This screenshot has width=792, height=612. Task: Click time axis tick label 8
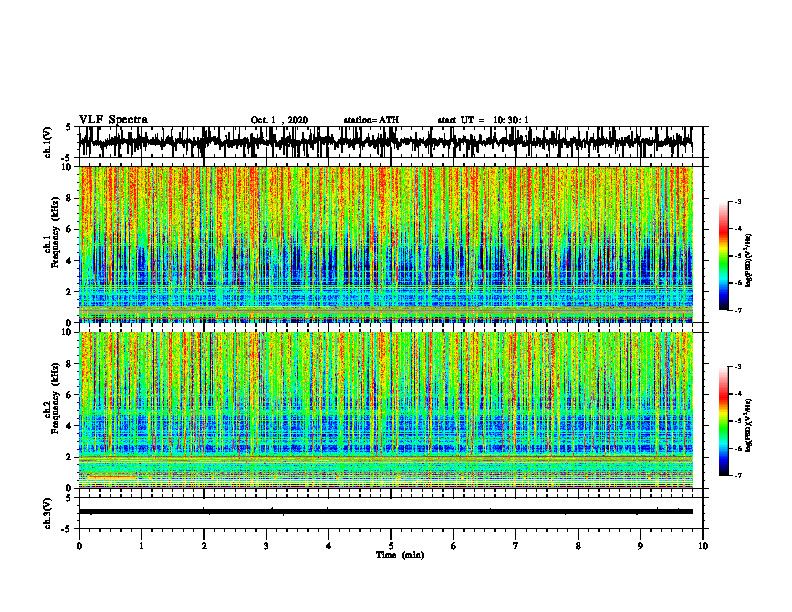pyautogui.click(x=578, y=546)
